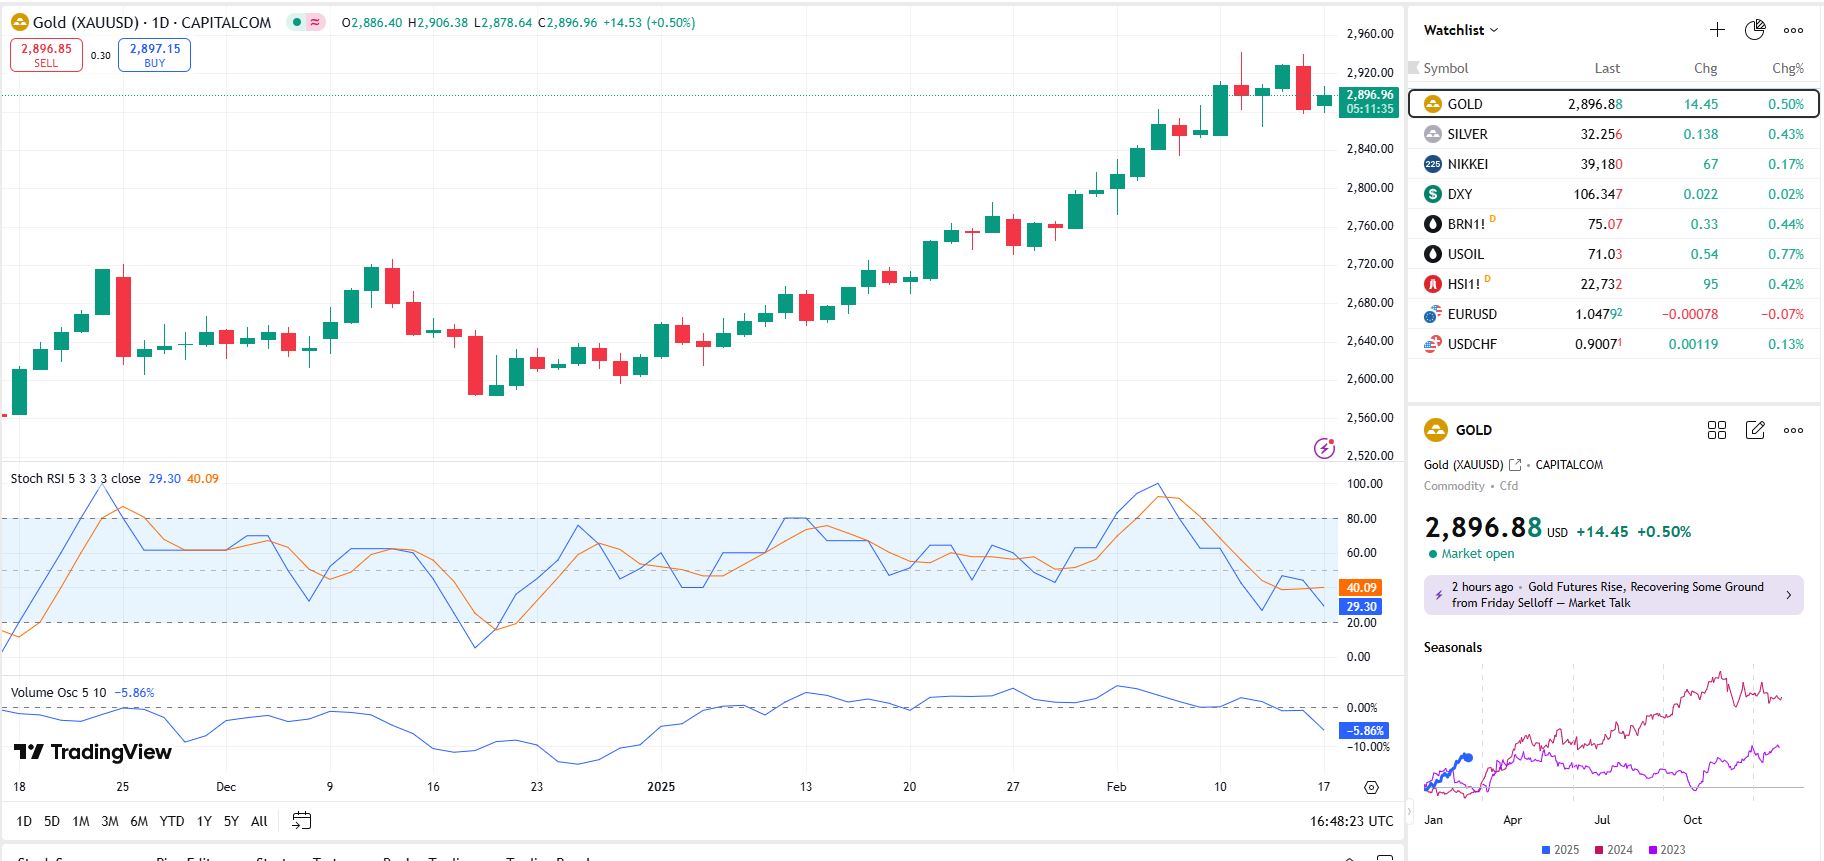Screen dimensions: 1824x861
Task: Click the lightning bolt icon on chart
Action: [1324, 448]
